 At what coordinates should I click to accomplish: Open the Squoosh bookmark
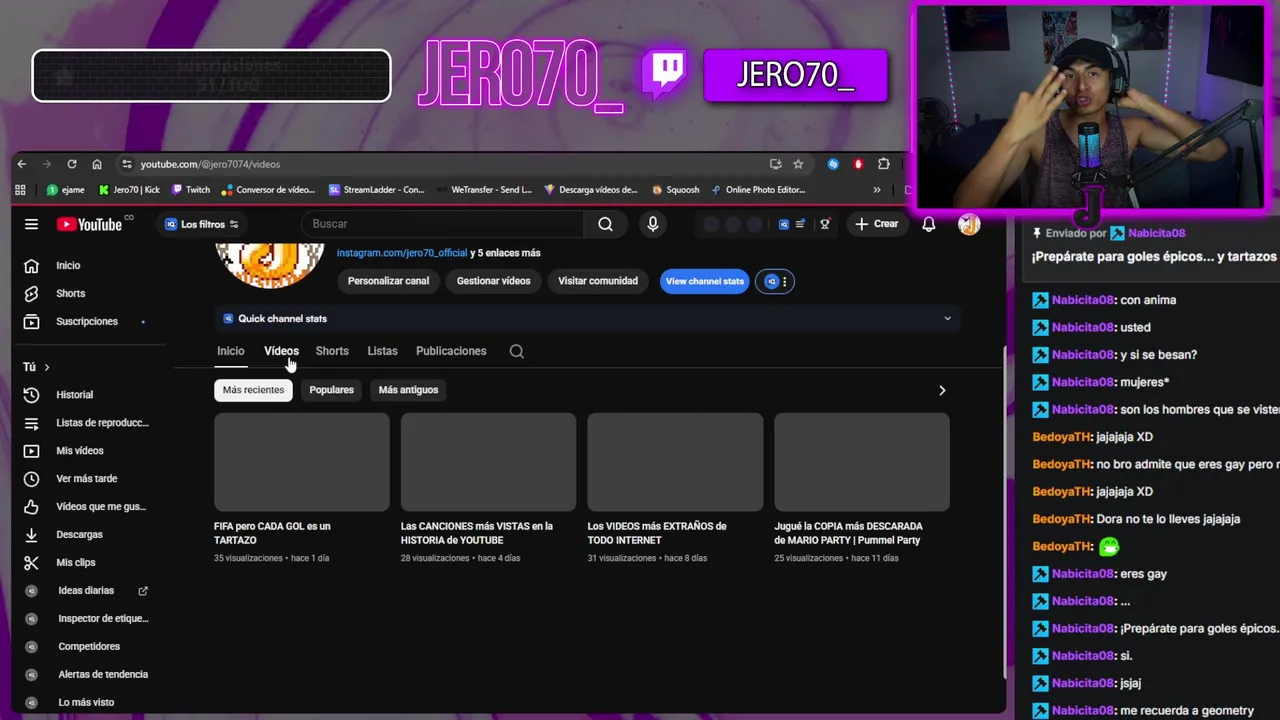[x=676, y=190]
